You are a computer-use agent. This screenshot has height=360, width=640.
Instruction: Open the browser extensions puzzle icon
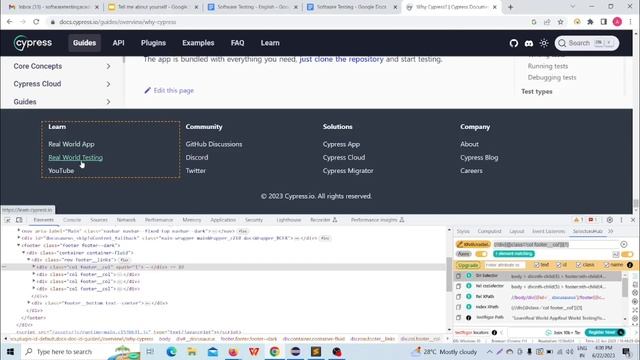point(590,22)
